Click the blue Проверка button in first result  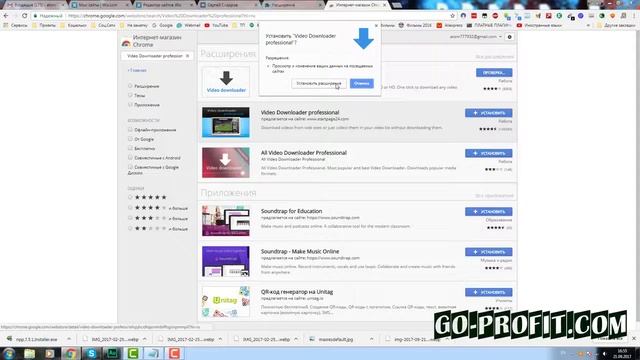[x=494, y=73]
